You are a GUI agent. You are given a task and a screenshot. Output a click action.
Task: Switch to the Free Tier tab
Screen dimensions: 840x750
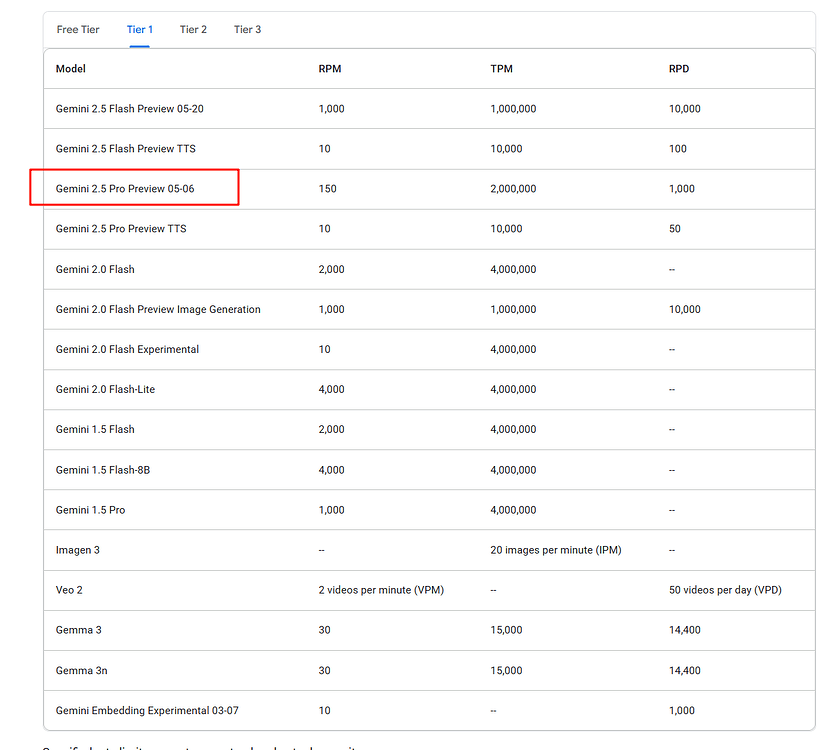pos(78,29)
